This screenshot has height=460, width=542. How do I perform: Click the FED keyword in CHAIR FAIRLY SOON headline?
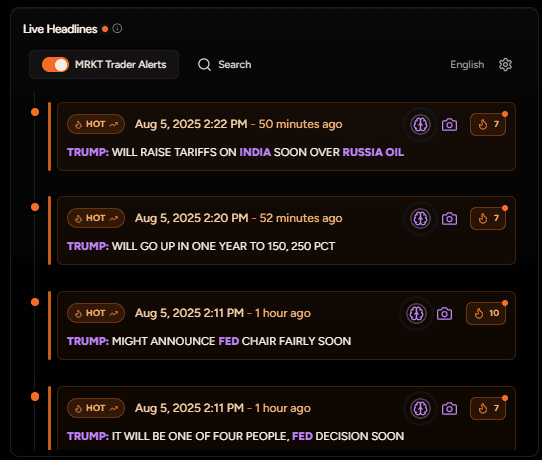coord(228,341)
